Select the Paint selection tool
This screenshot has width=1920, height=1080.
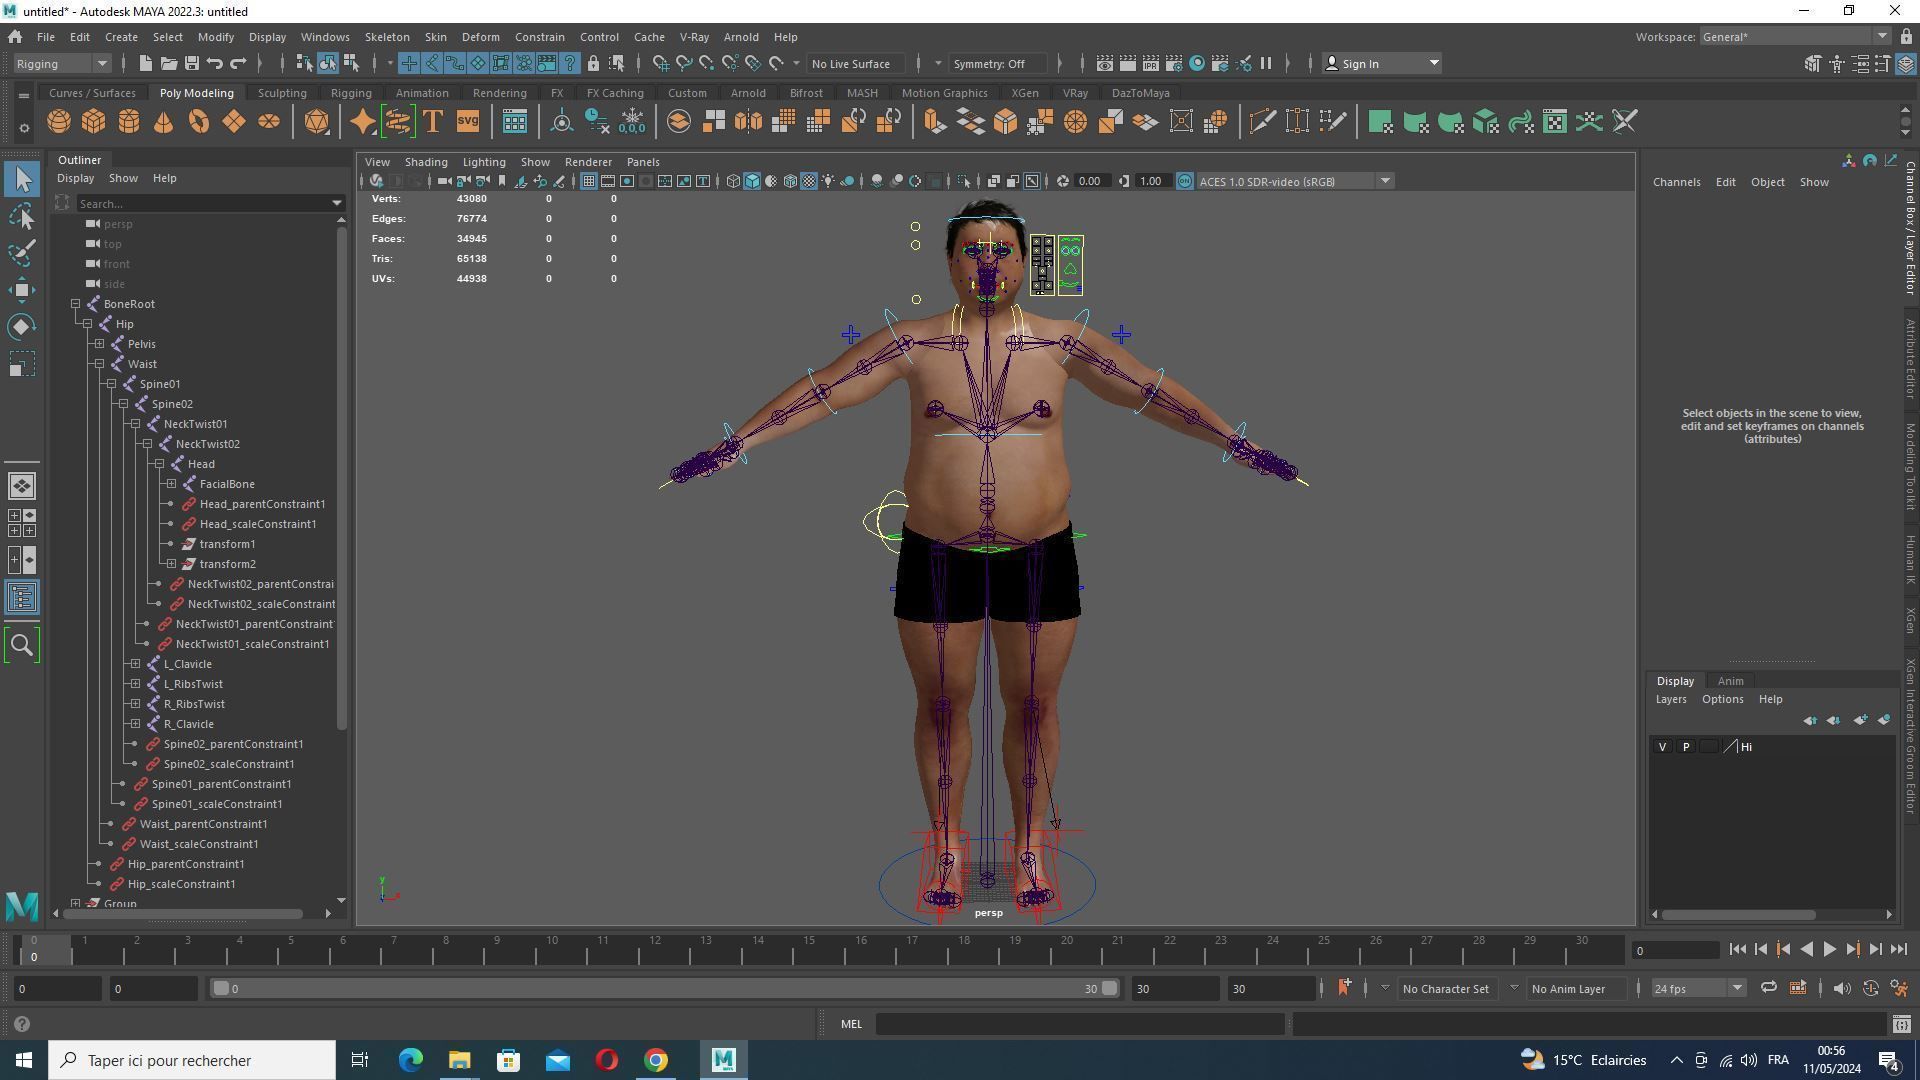[22, 253]
